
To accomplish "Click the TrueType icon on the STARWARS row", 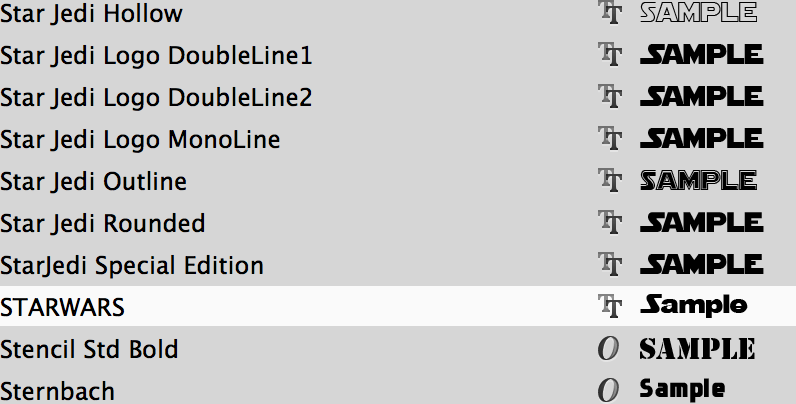I will (x=610, y=306).
